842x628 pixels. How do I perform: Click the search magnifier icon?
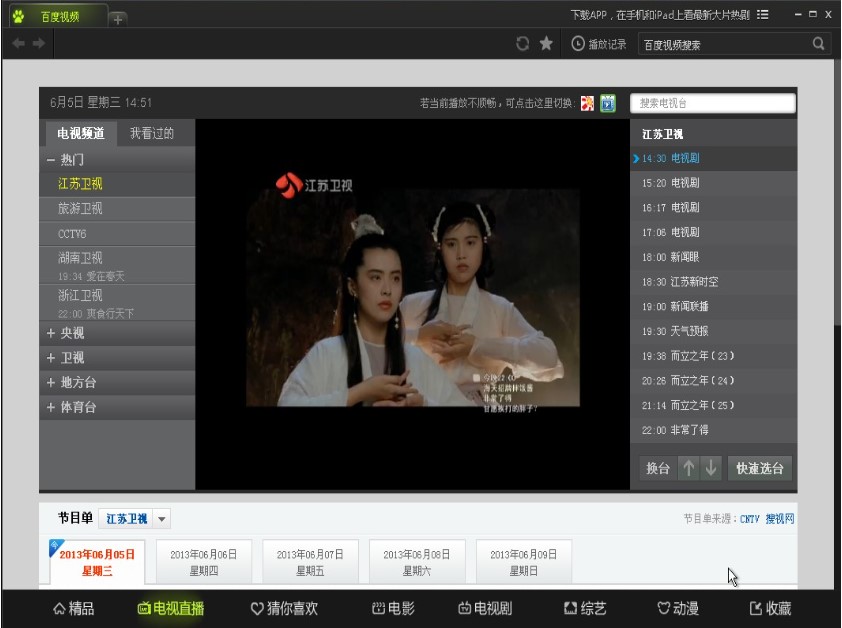tap(818, 44)
